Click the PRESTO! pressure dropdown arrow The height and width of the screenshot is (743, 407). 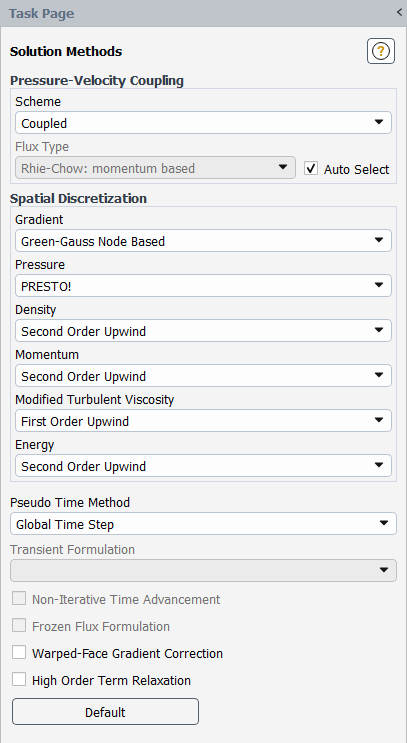click(379, 285)
